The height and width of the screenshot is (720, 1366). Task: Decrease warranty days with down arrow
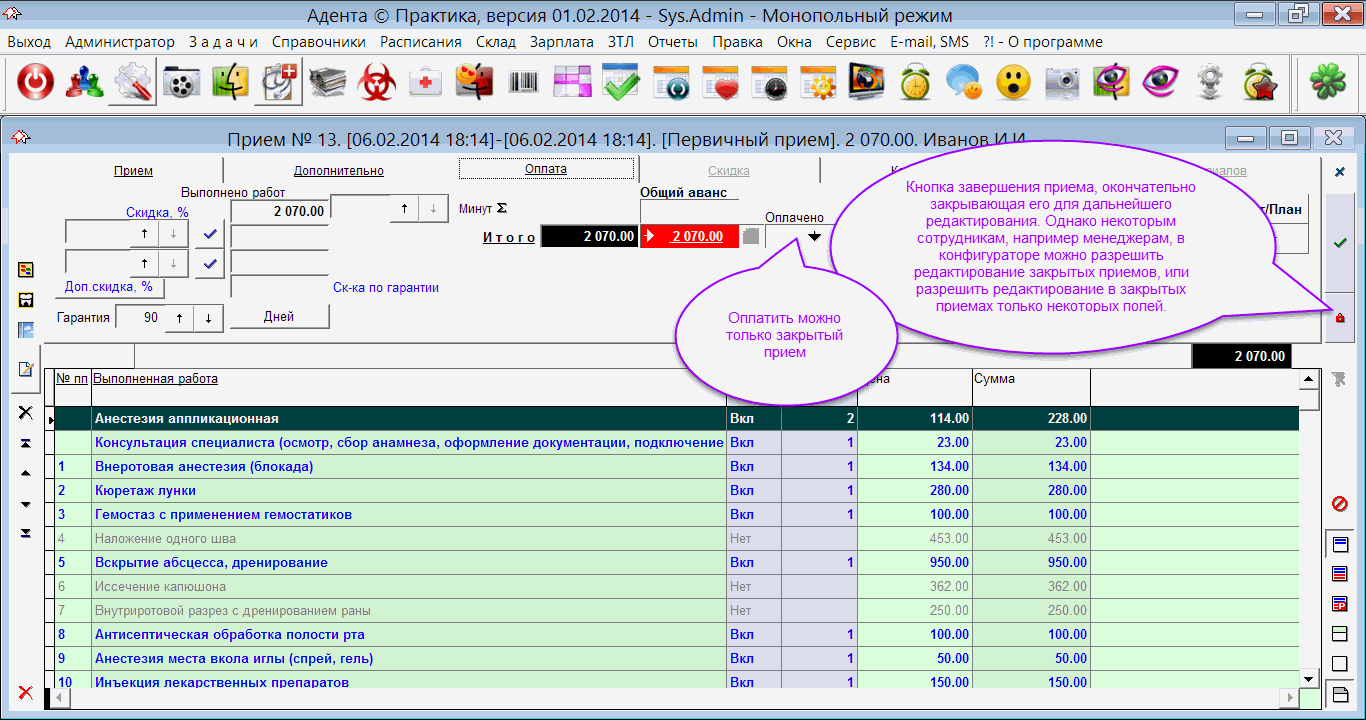click(x=208, y=318)
